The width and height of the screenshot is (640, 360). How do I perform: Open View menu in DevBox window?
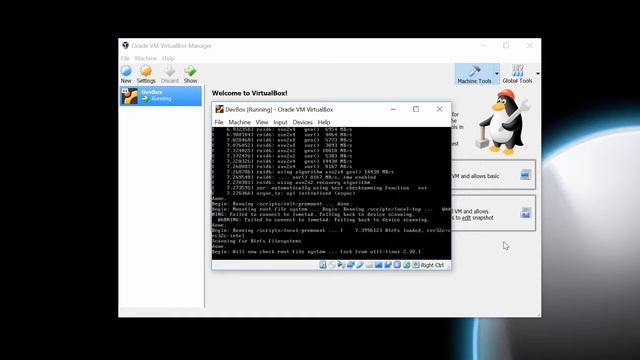[x=262, y=122]
